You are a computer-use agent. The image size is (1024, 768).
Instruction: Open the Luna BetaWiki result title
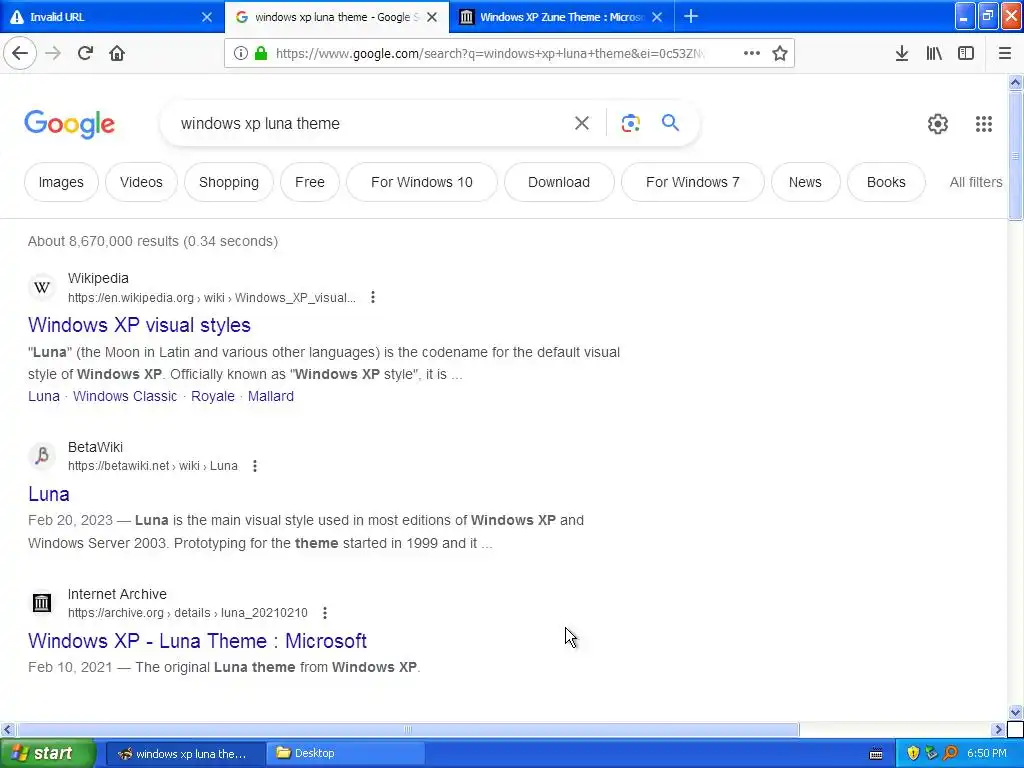pos(49,494)
